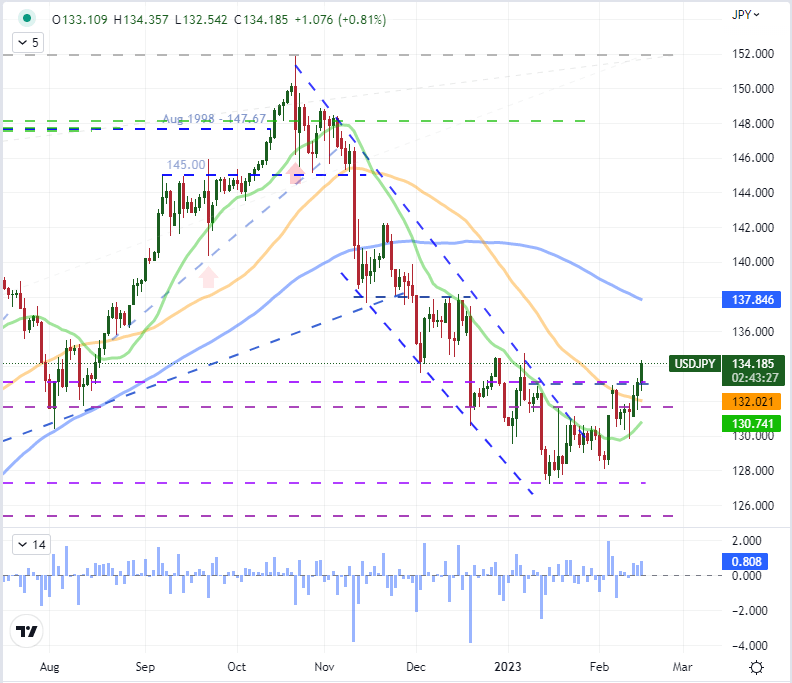This screenshot has width=792, height=683.
Task: Click the 134.185 current price label
Action: (753, 364)
